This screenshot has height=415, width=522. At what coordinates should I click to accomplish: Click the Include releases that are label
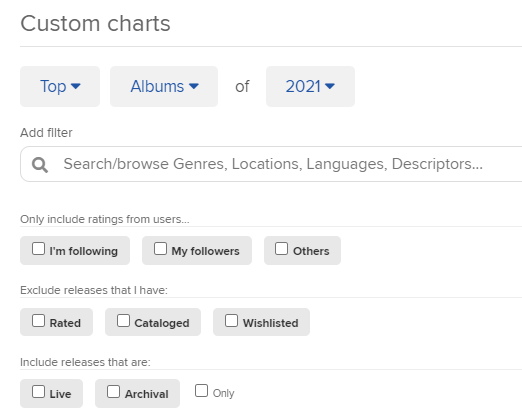tap(85, 362)
